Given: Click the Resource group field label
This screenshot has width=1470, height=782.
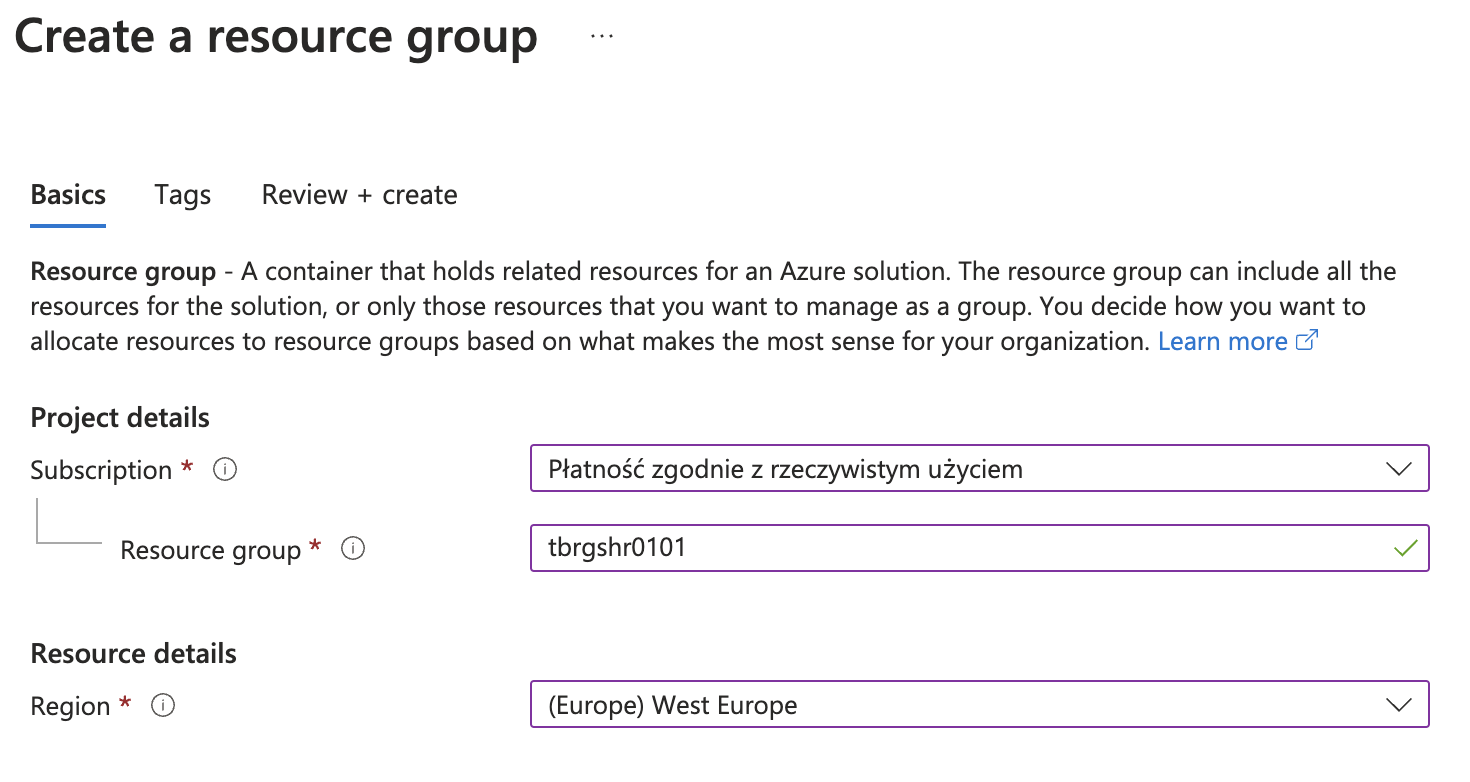Looking at the screenshot, I should 211,550.
